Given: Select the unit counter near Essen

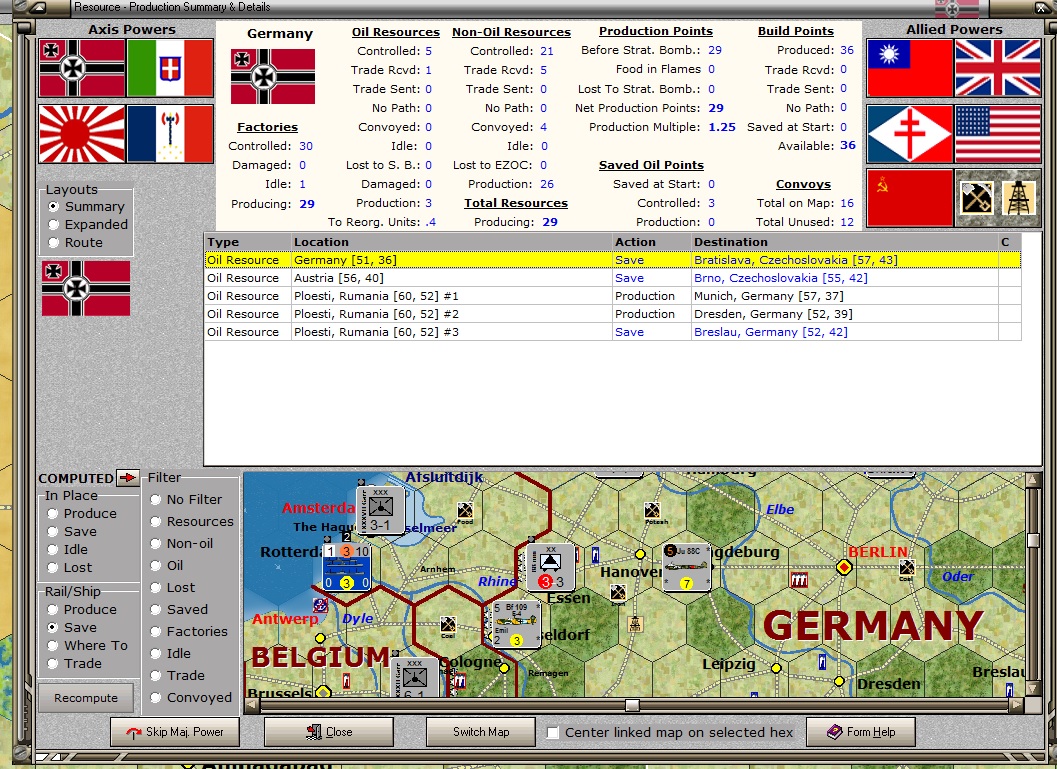Looking at the screenshot, I should pos(551,567).
